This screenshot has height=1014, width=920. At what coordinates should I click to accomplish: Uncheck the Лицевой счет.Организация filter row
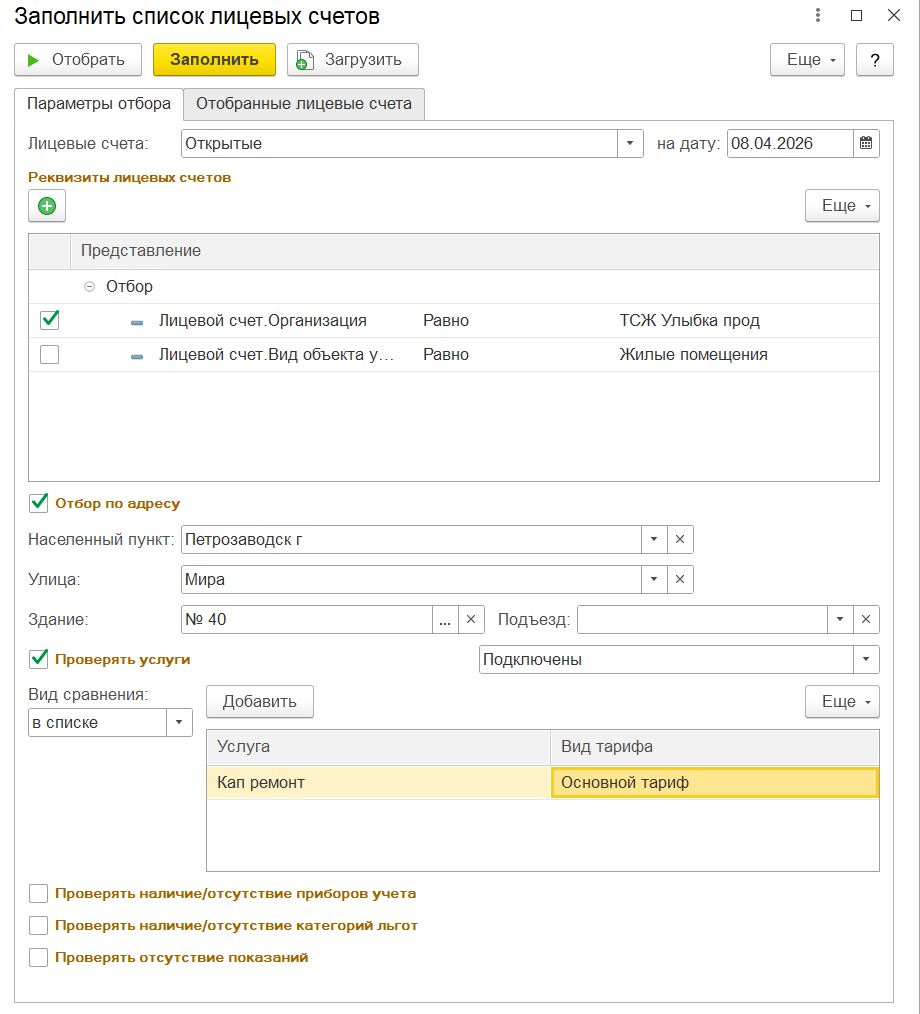49,321
